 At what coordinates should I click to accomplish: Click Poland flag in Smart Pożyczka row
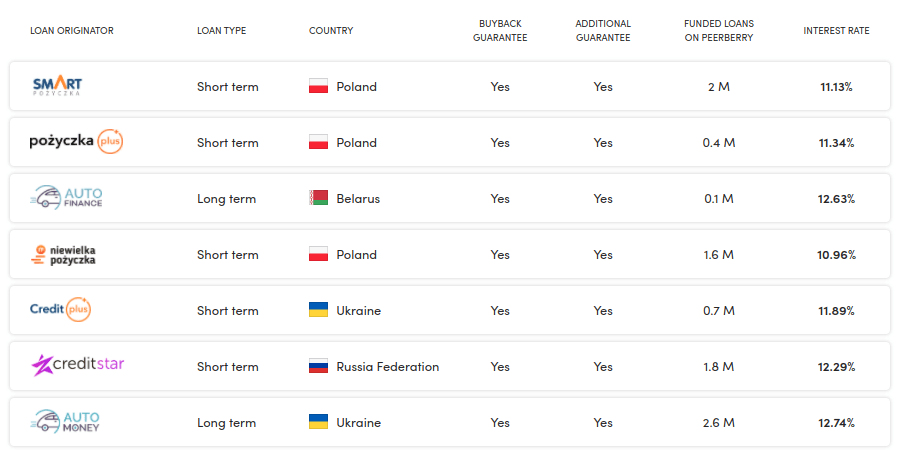[x=318, y=87]
